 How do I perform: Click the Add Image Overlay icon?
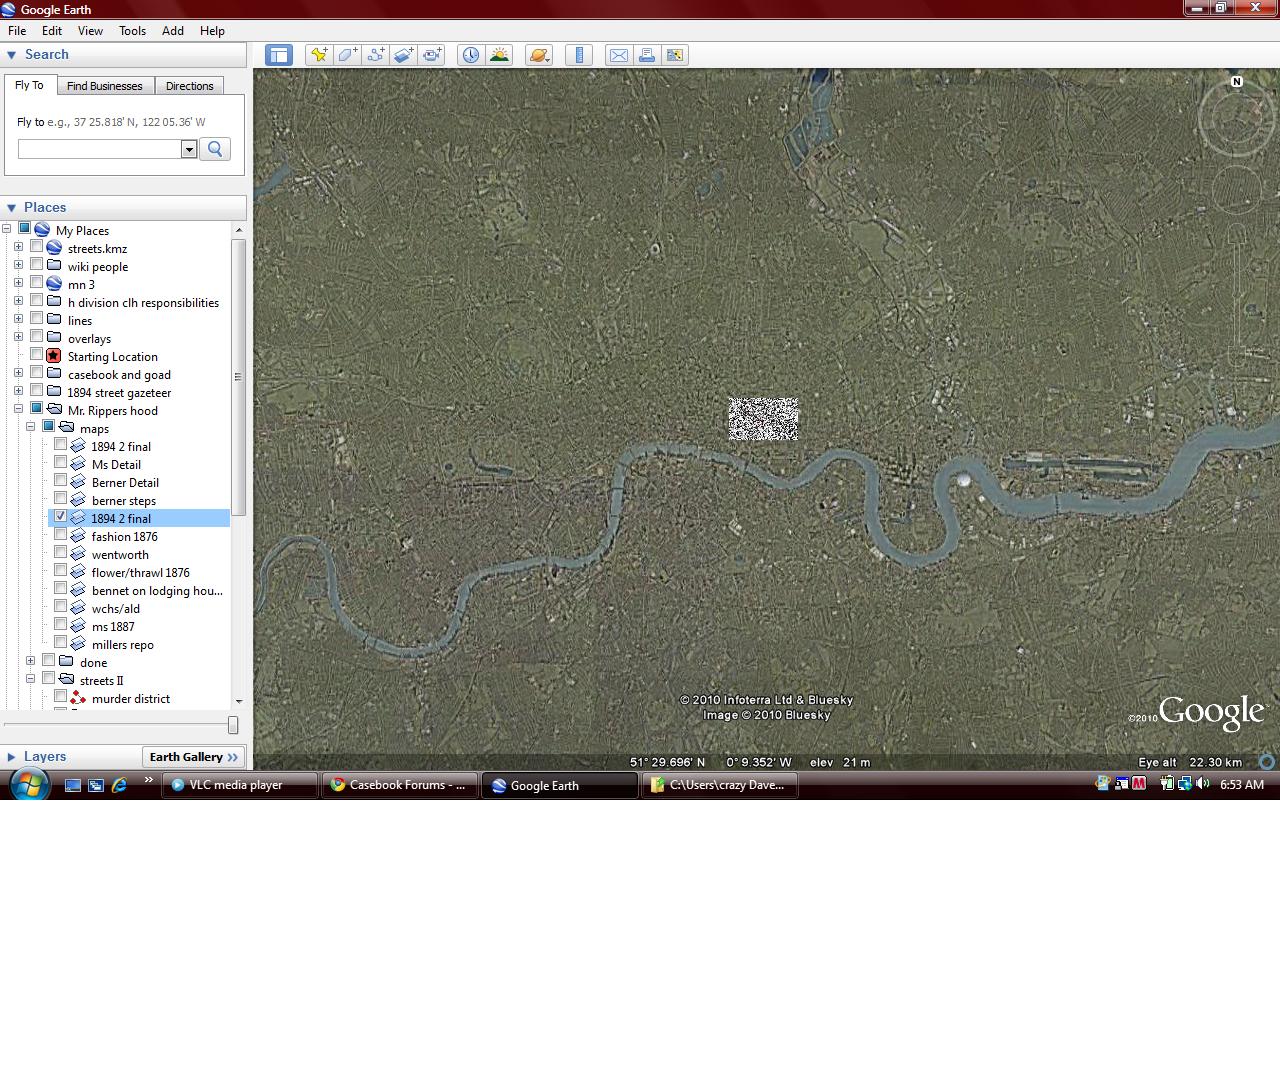click(403, 55)
